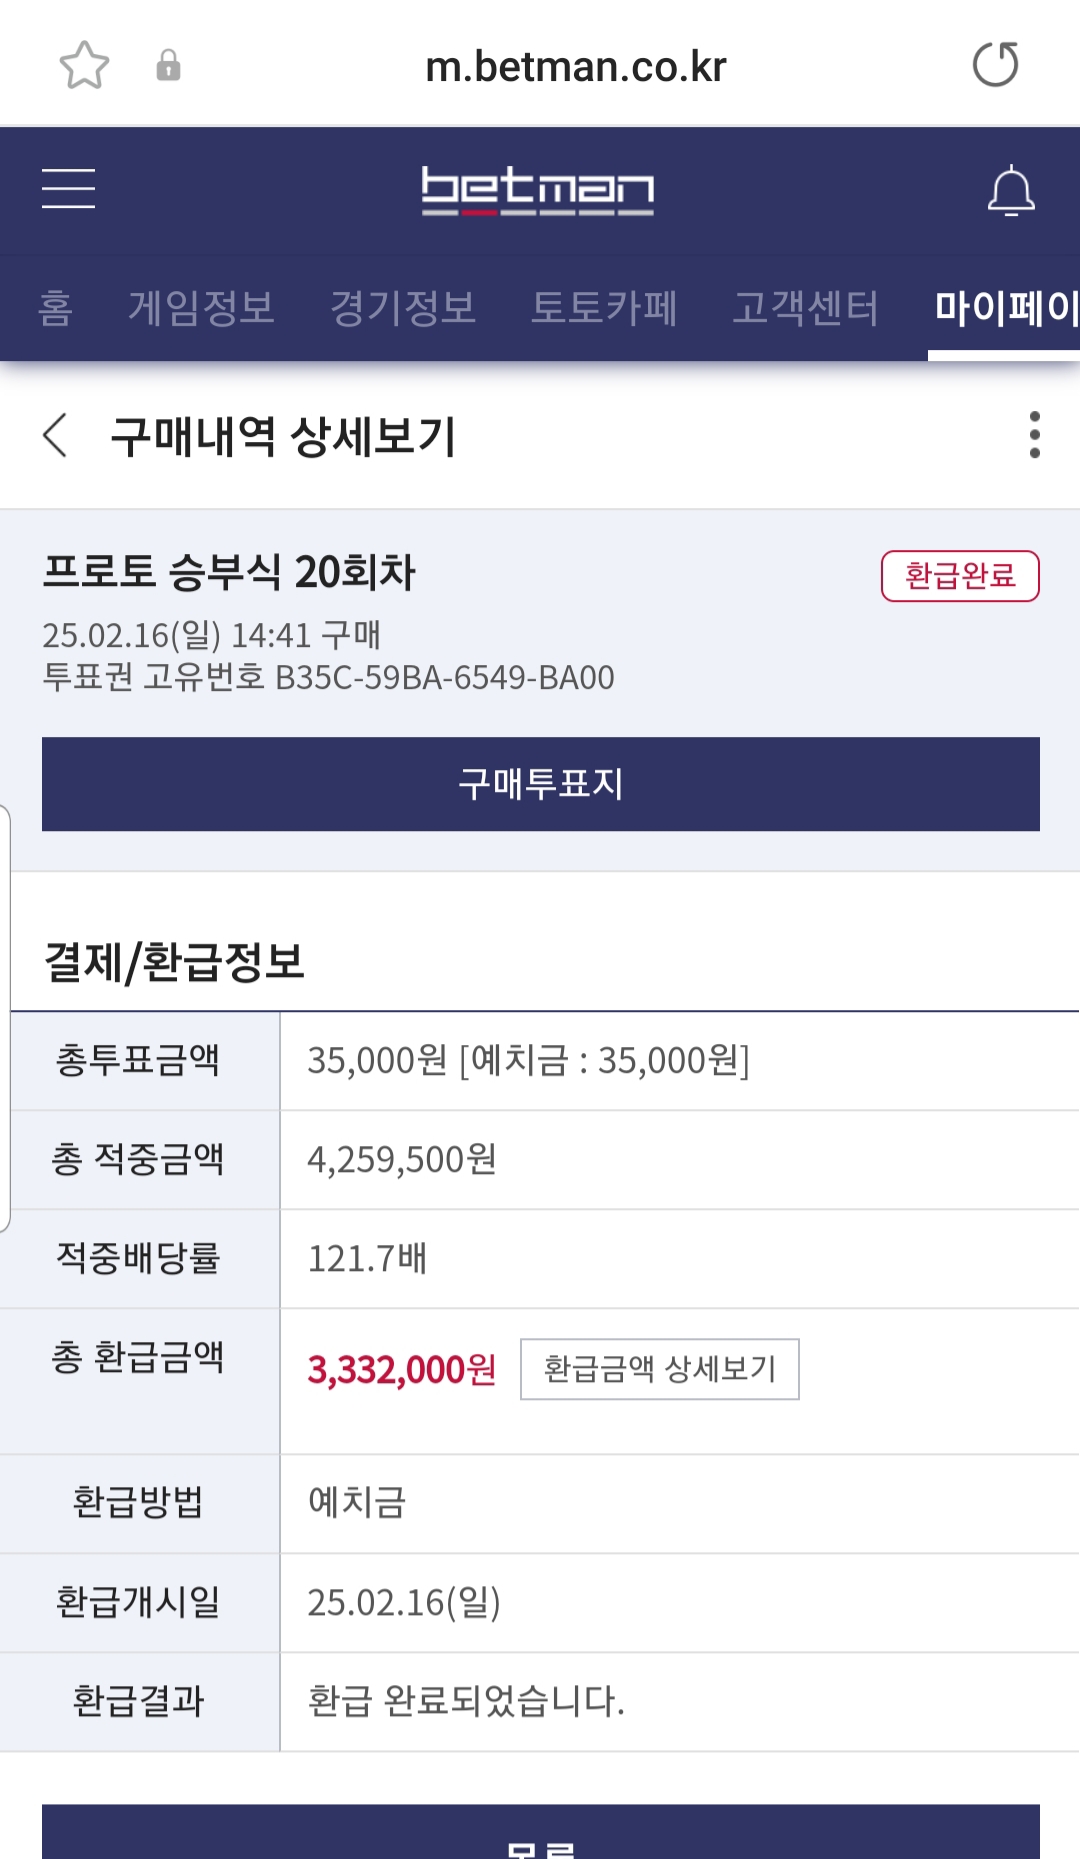1080x1859 pixels.
Task: Switch to the 홈 tab
Action: [x=56, y=307]
